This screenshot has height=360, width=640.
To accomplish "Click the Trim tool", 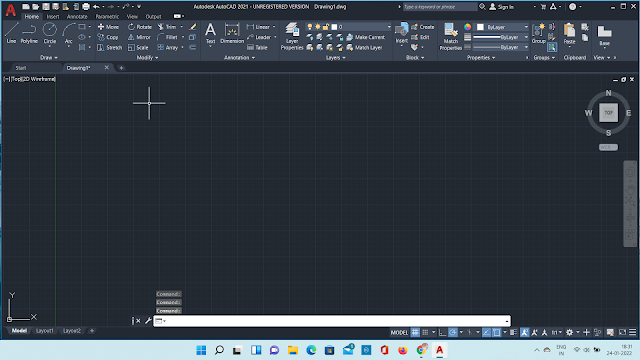I will click(167, 27).
